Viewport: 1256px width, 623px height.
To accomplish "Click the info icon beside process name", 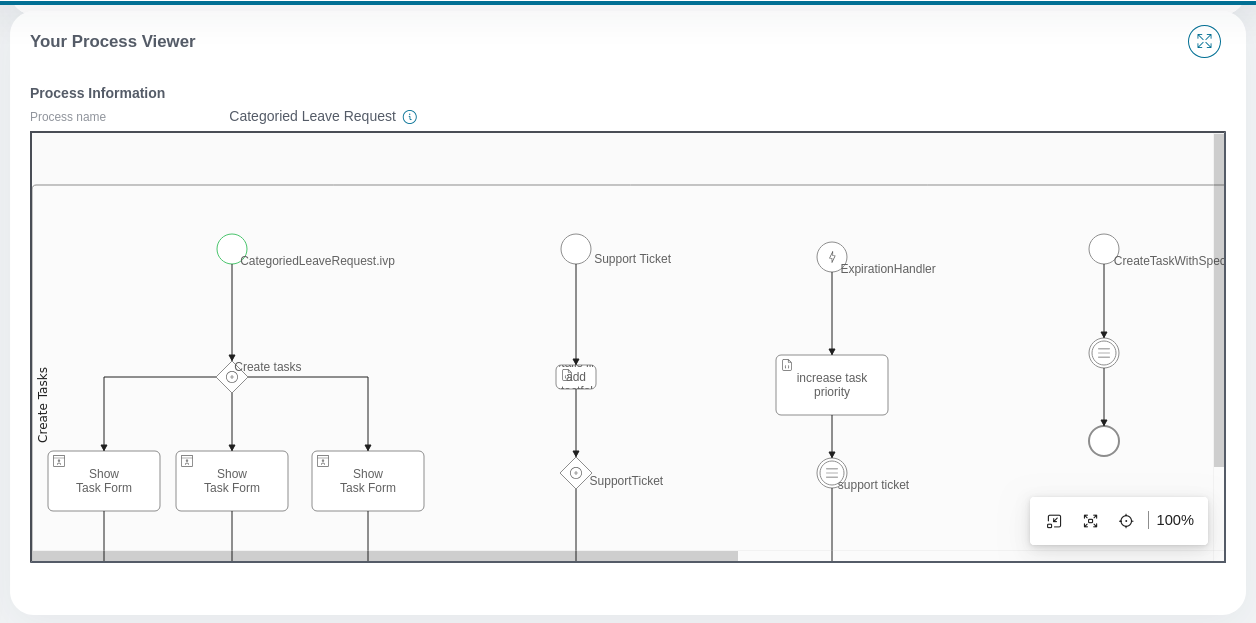I will click(410, 117).
